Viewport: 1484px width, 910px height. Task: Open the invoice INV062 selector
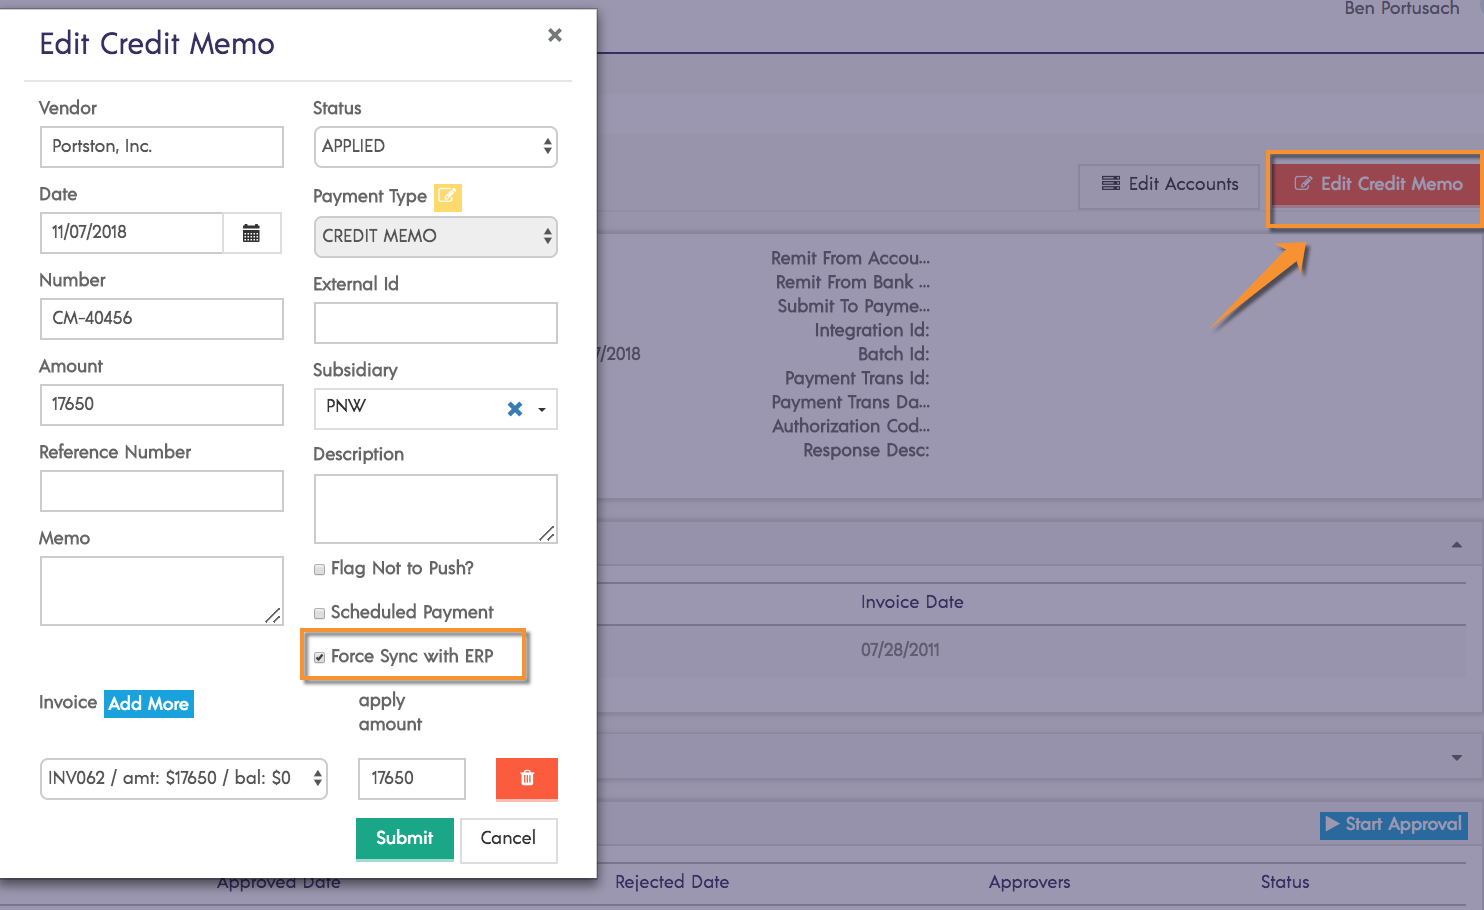pyautogui.click(x=184, y=778)
